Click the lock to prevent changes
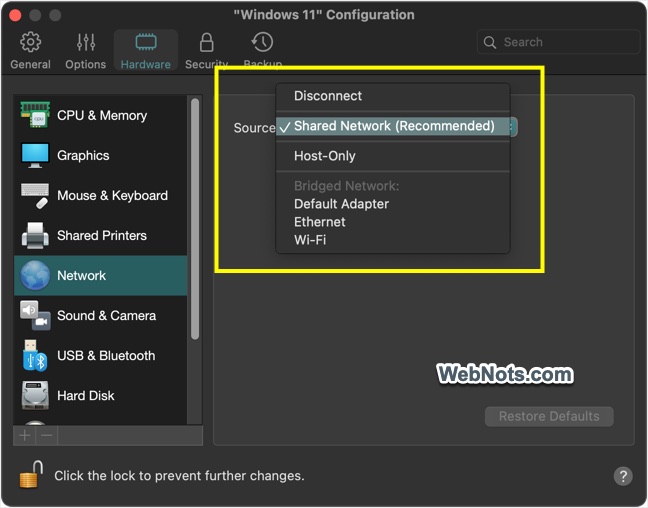Image resolution: width=648 pixels, height=508 pixels. point(31,475)
